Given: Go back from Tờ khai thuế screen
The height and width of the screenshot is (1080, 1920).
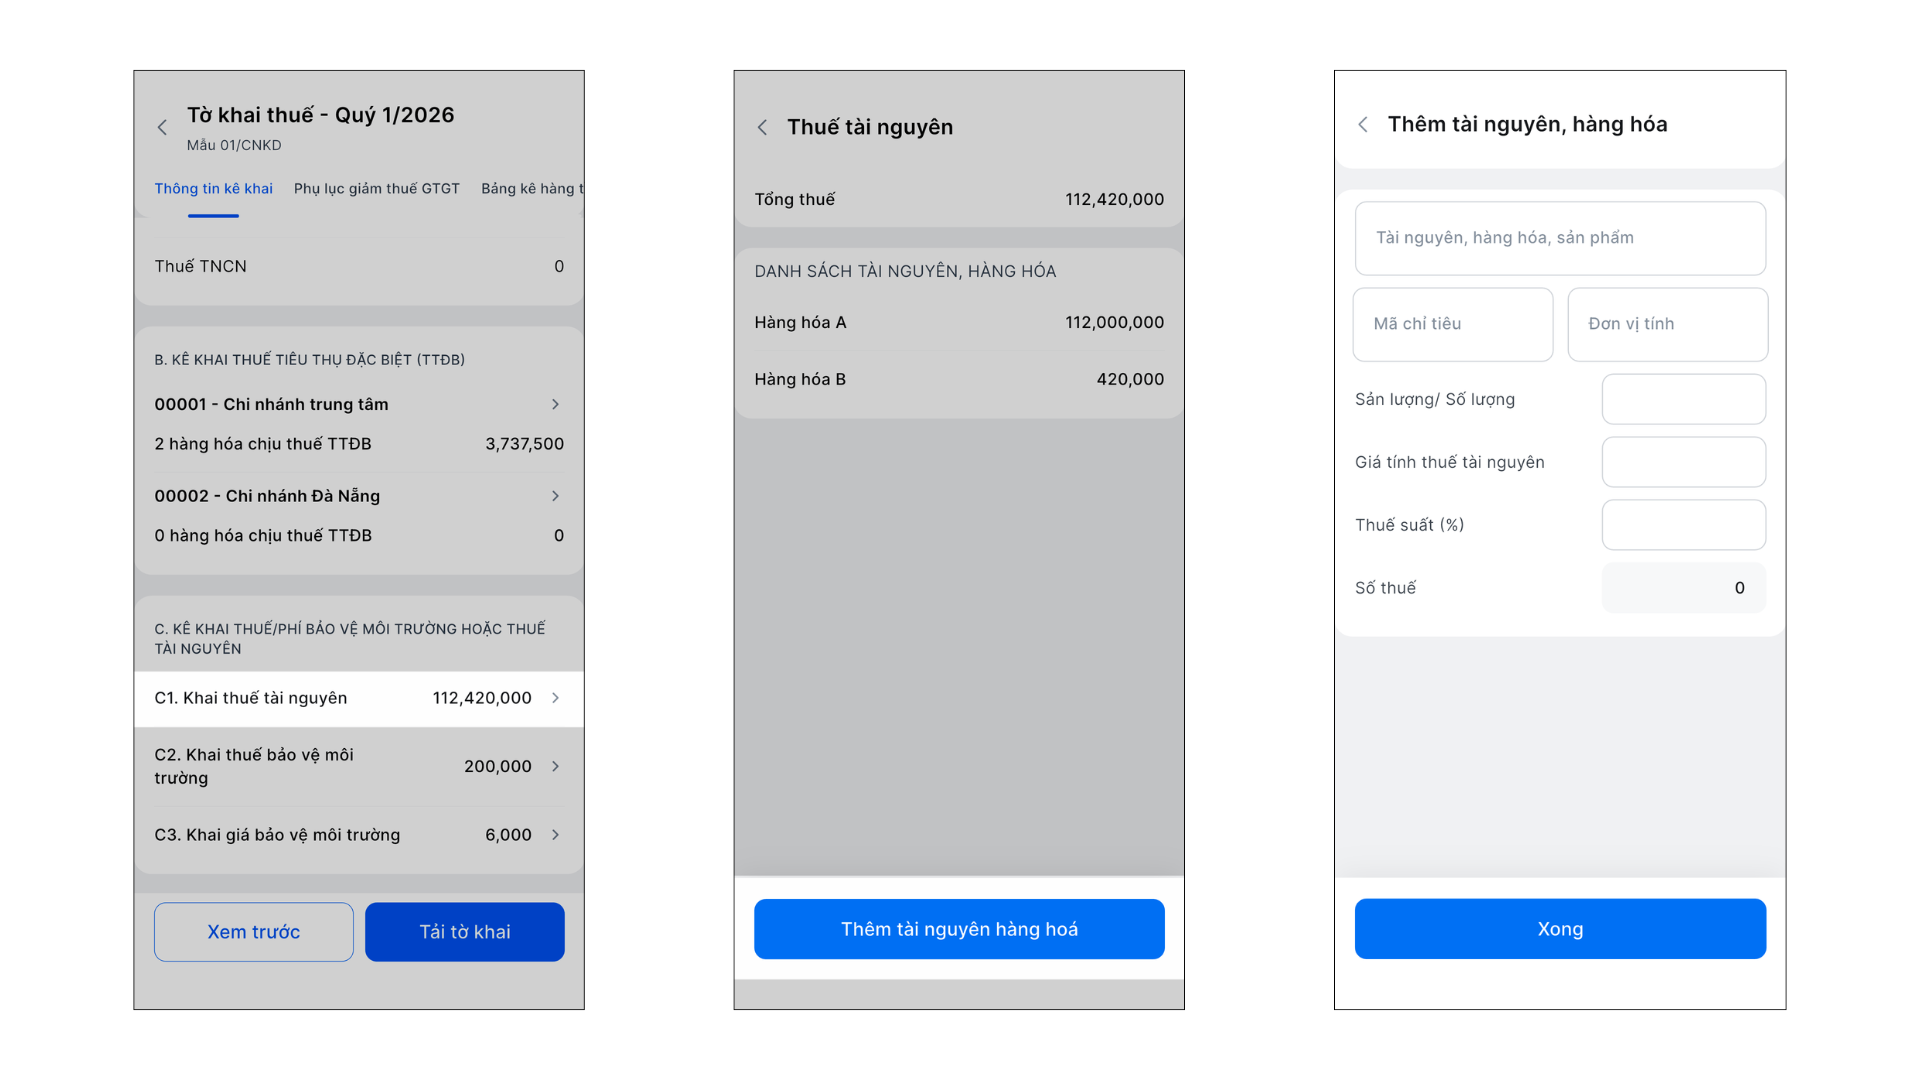Looking at the screenshot, I should 162,128.
